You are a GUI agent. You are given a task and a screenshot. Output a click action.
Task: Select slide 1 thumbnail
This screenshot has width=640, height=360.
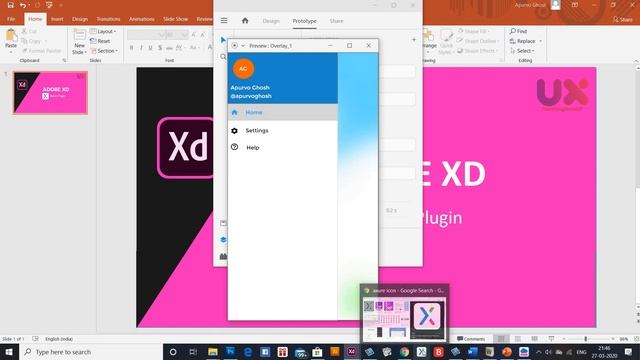click(50, 93)
